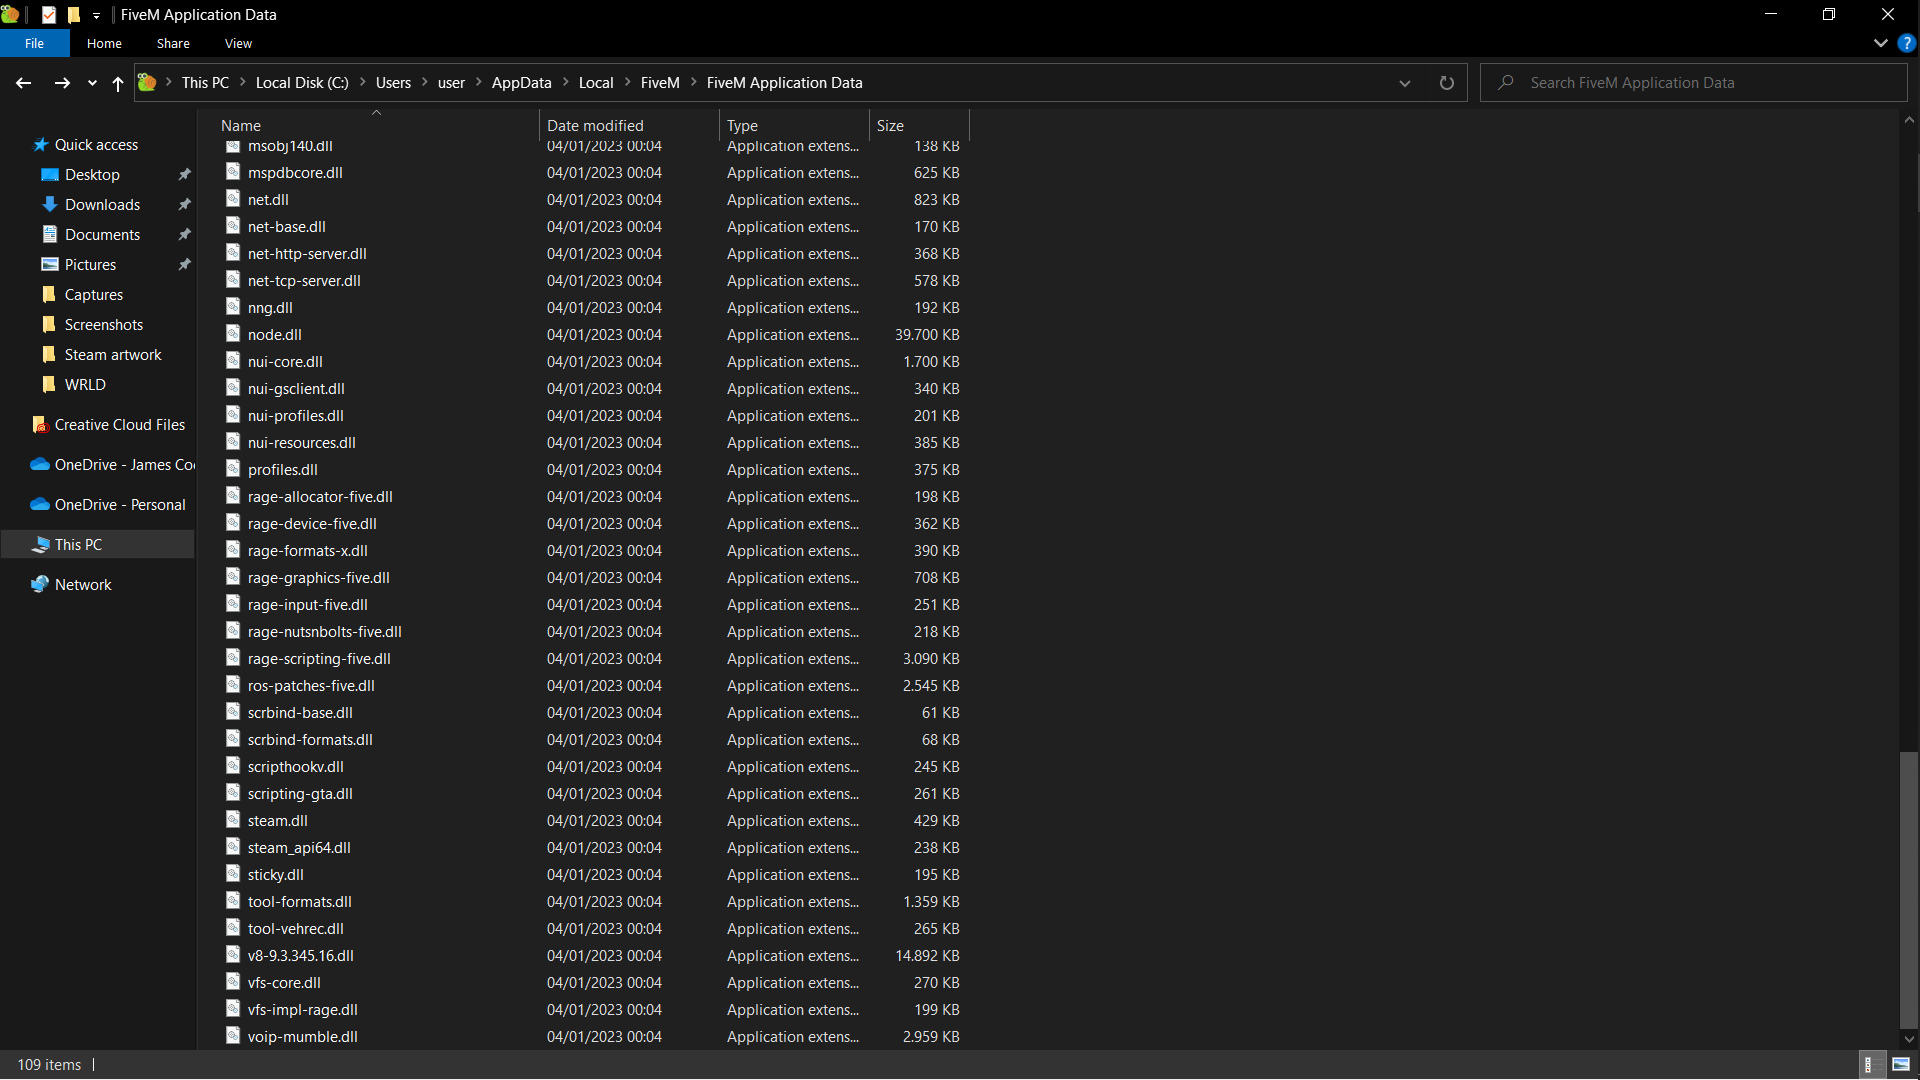Image resolution: width=1920 pixels, height=1080 pixels.
Task: Click FiveM breadcrumb segment before Application Data
Action: tap(660, 83)
